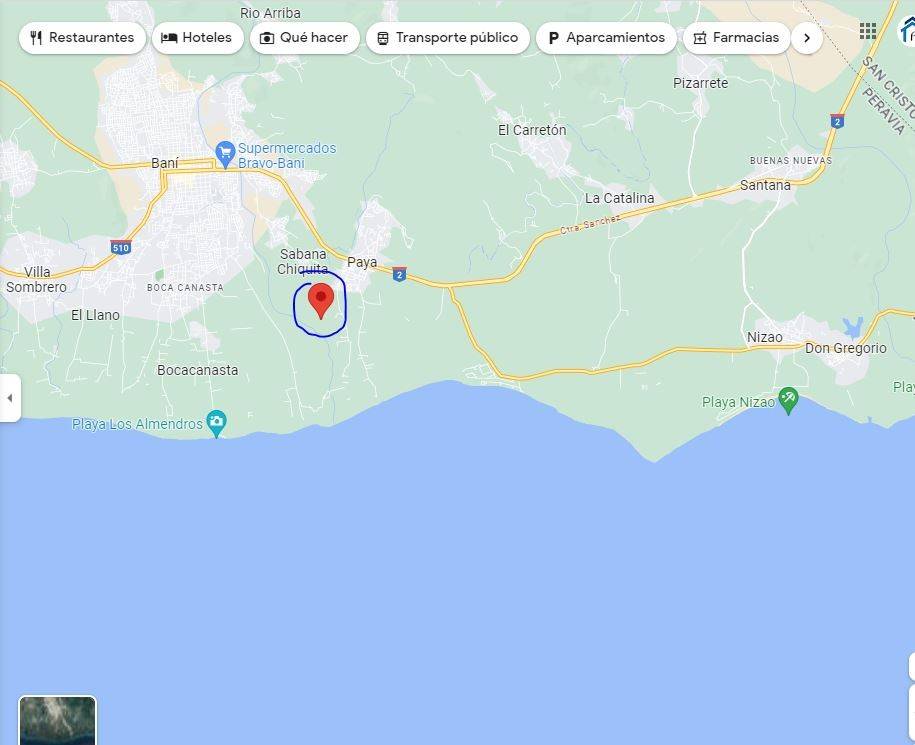Switch to satellite layer thumbnail
Screen dimensions: 915x745
[x=57, y=721]
